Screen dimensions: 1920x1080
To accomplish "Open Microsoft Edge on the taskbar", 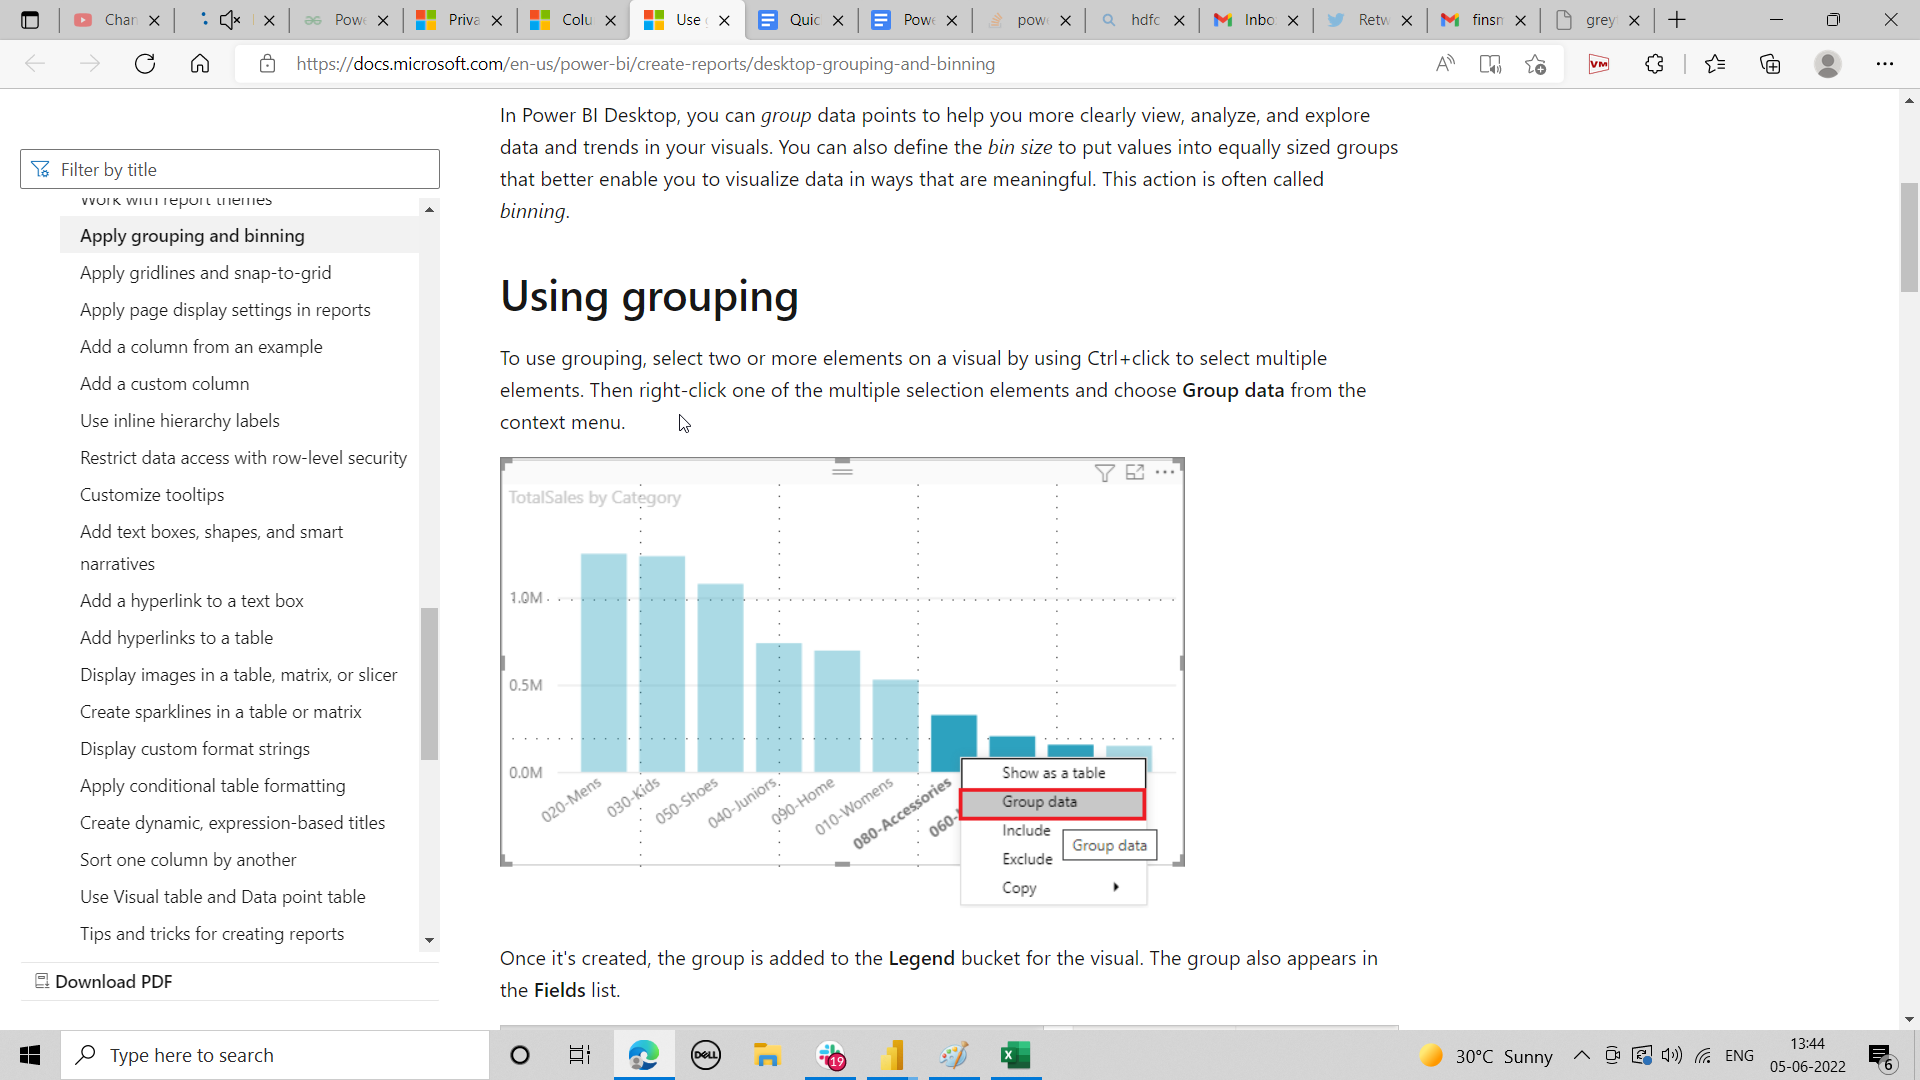I will (x=644, y=1055).
